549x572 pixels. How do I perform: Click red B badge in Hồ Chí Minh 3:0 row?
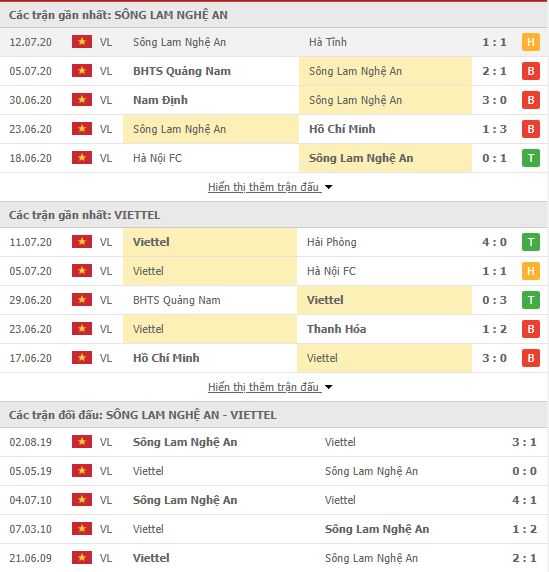[x=531, y=358]
